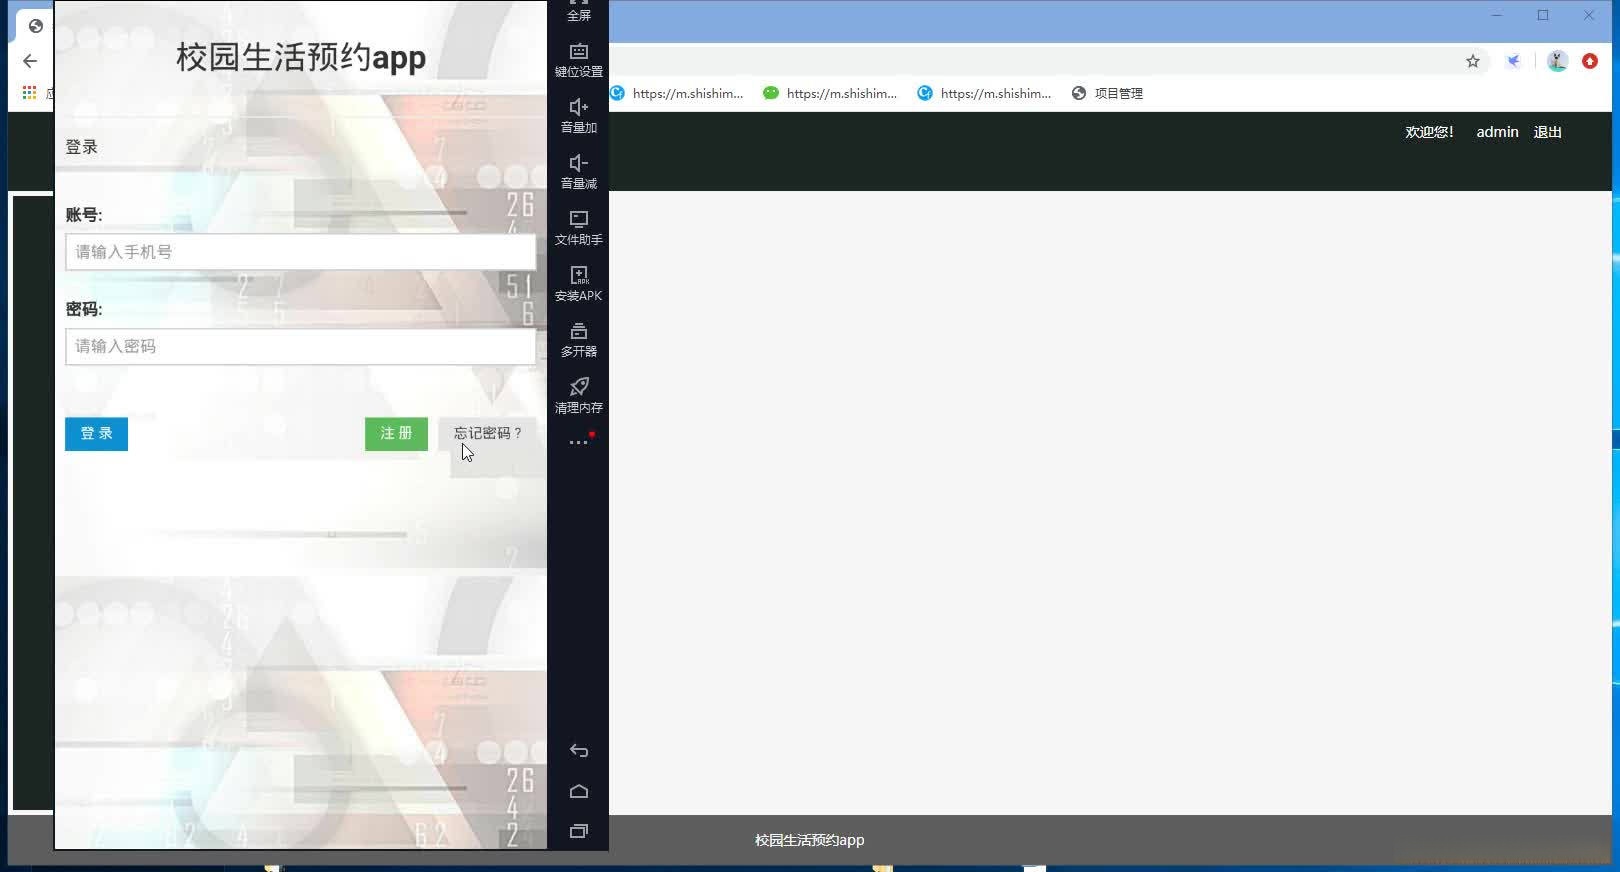
Task: Click the install APK (安装APK) icon
Action: [x=579, y=284]
